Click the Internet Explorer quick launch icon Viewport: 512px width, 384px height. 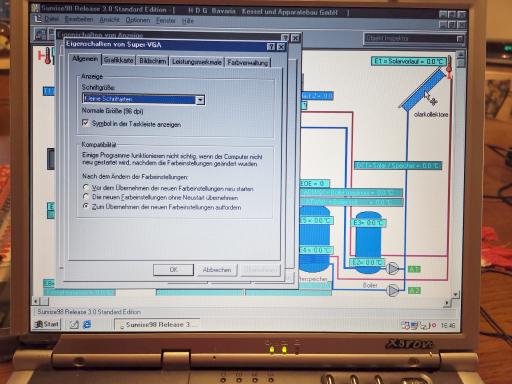[x=87, y=324]
